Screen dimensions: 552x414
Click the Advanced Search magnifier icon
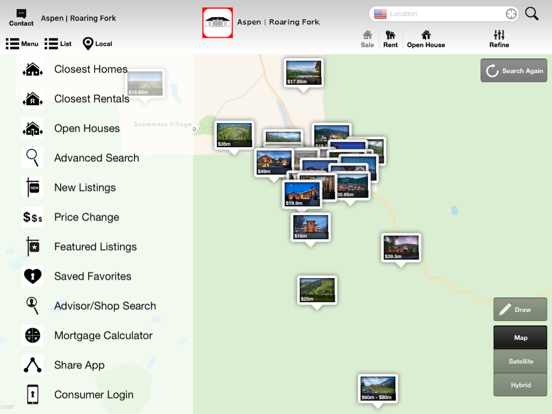[33, 158]
